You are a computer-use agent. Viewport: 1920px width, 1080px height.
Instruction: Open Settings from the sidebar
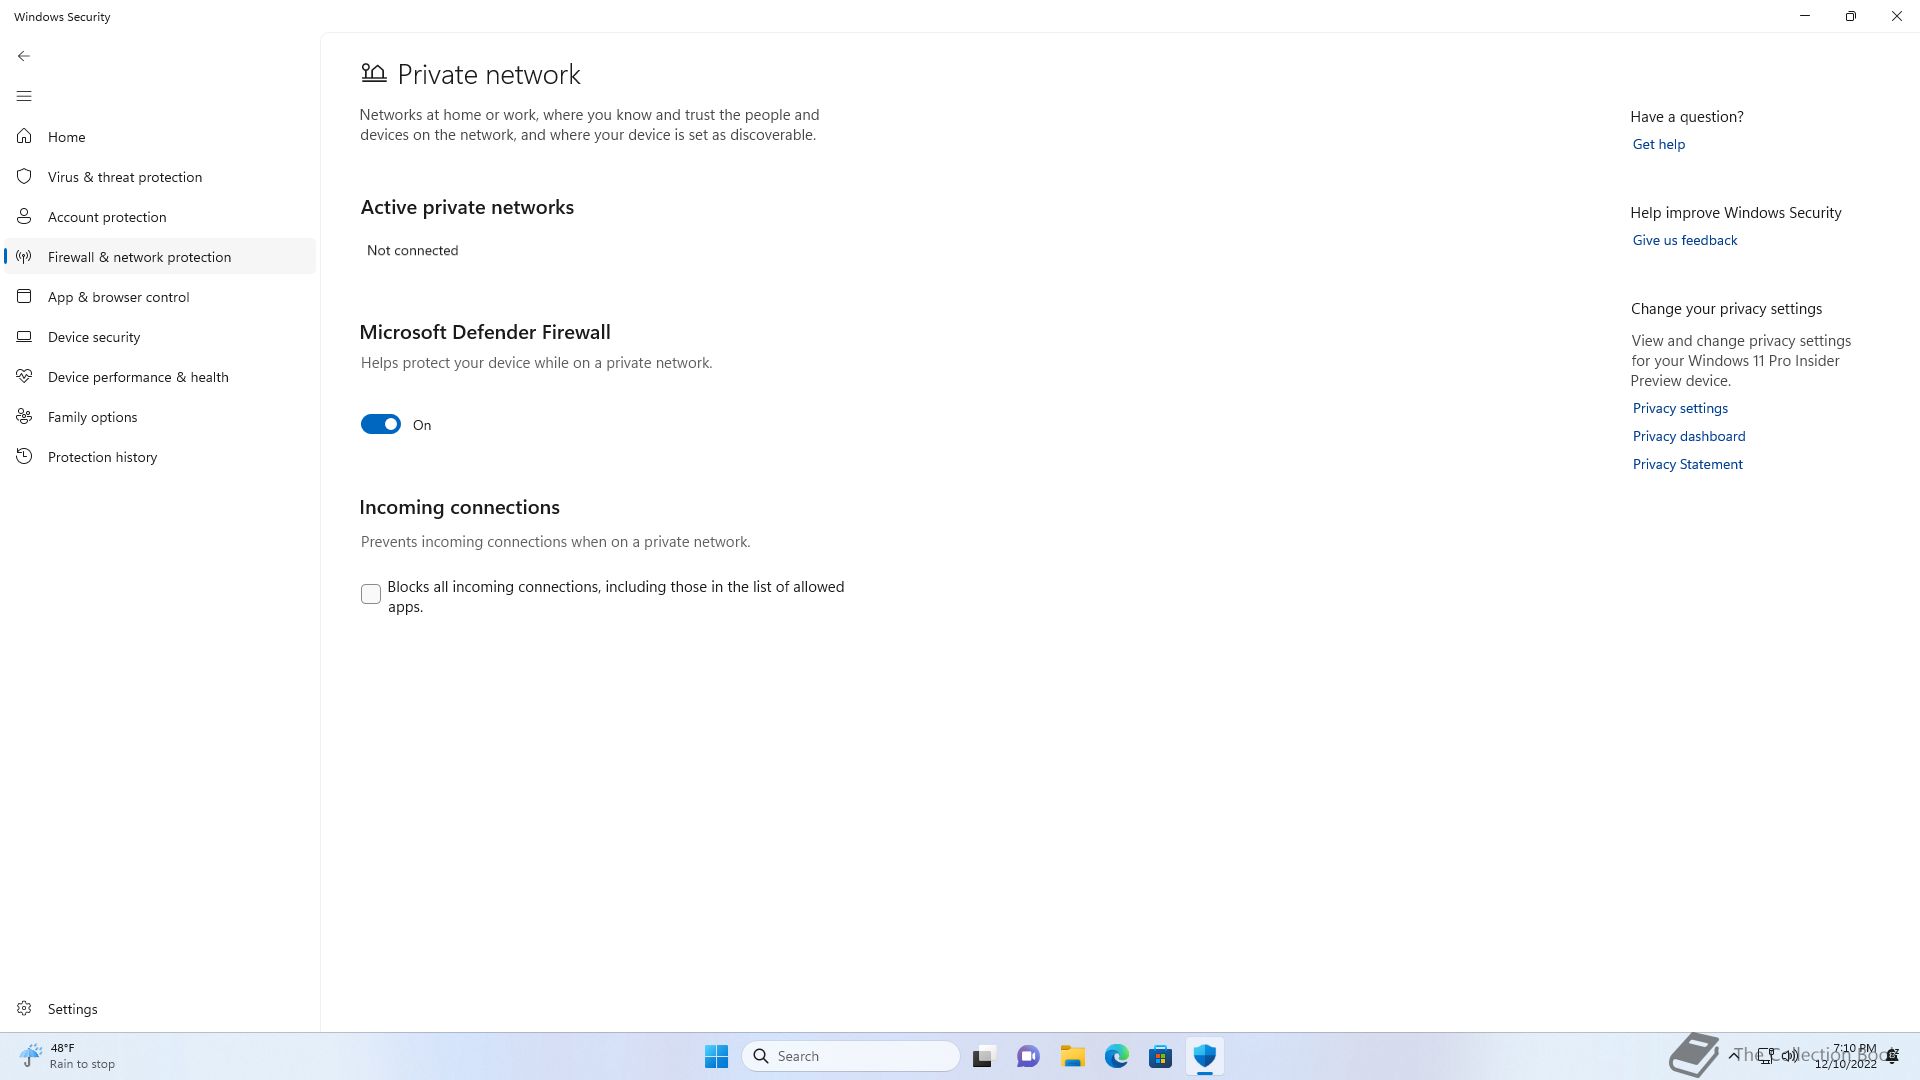coord(72,1009)
